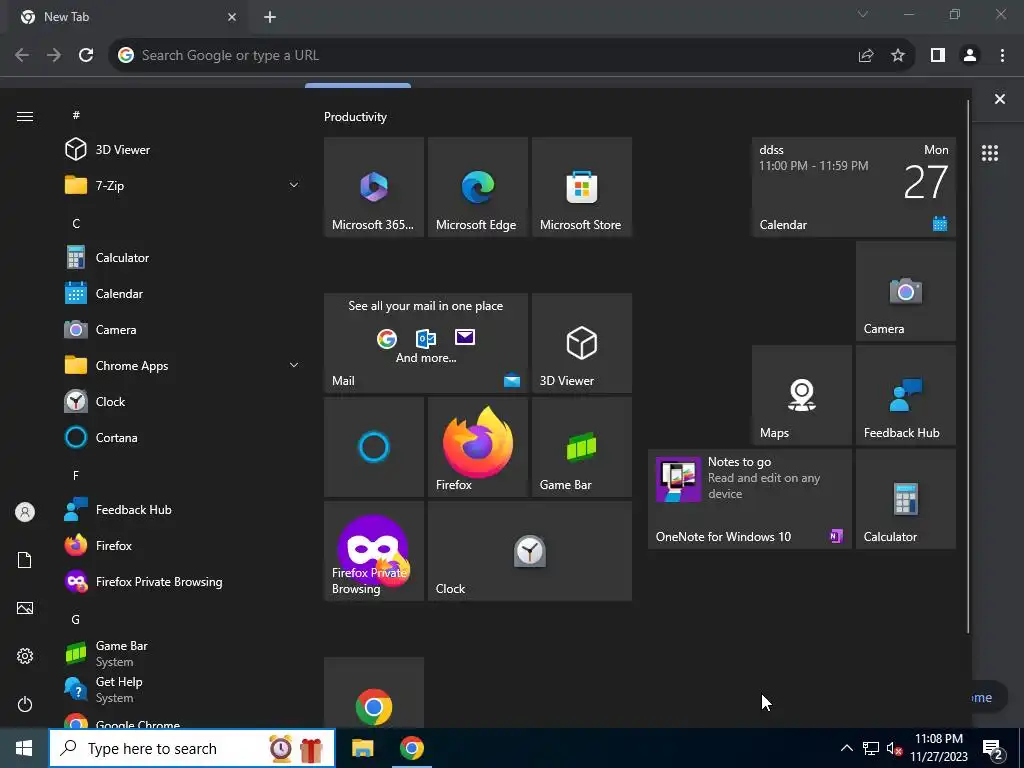Viewport: 1024px width, 768px height.
Task: Open the user account icon
Action: (x=25, y=512)
